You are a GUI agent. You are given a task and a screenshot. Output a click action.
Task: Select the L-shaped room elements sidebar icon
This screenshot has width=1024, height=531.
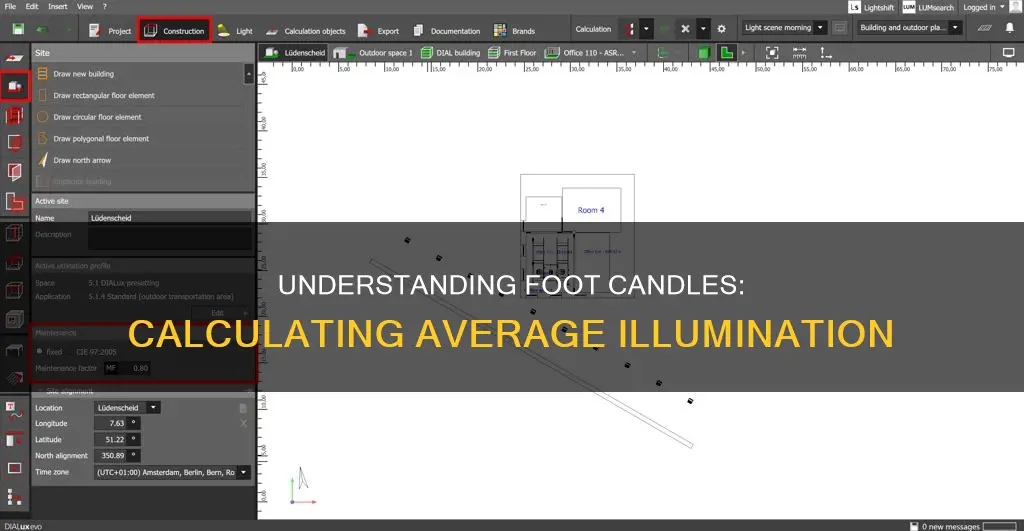pyautogui.click(x=14, y=202)
